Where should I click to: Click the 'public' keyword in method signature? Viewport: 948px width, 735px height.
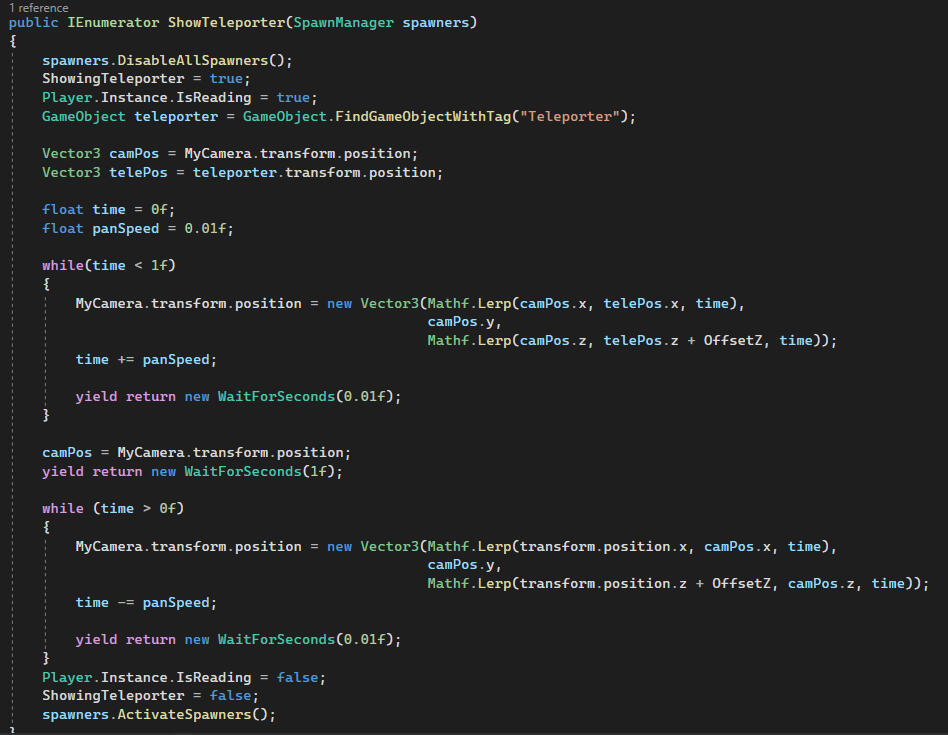point(33,23)
